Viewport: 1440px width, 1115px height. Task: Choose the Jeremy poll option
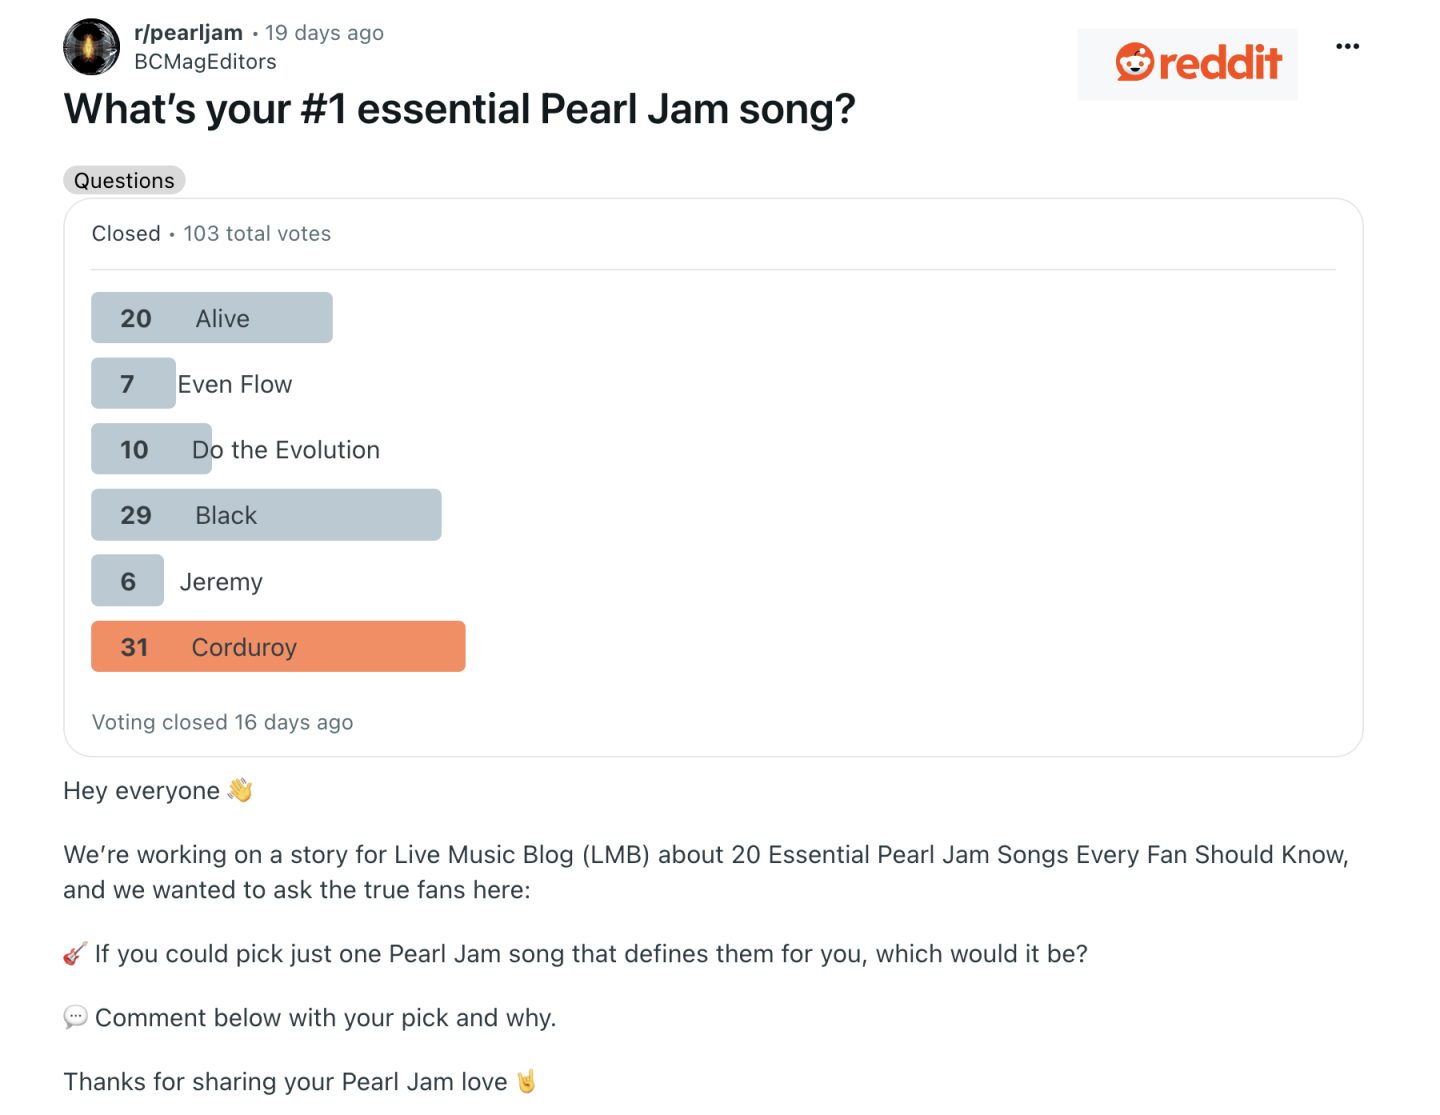tap(127, 580)
